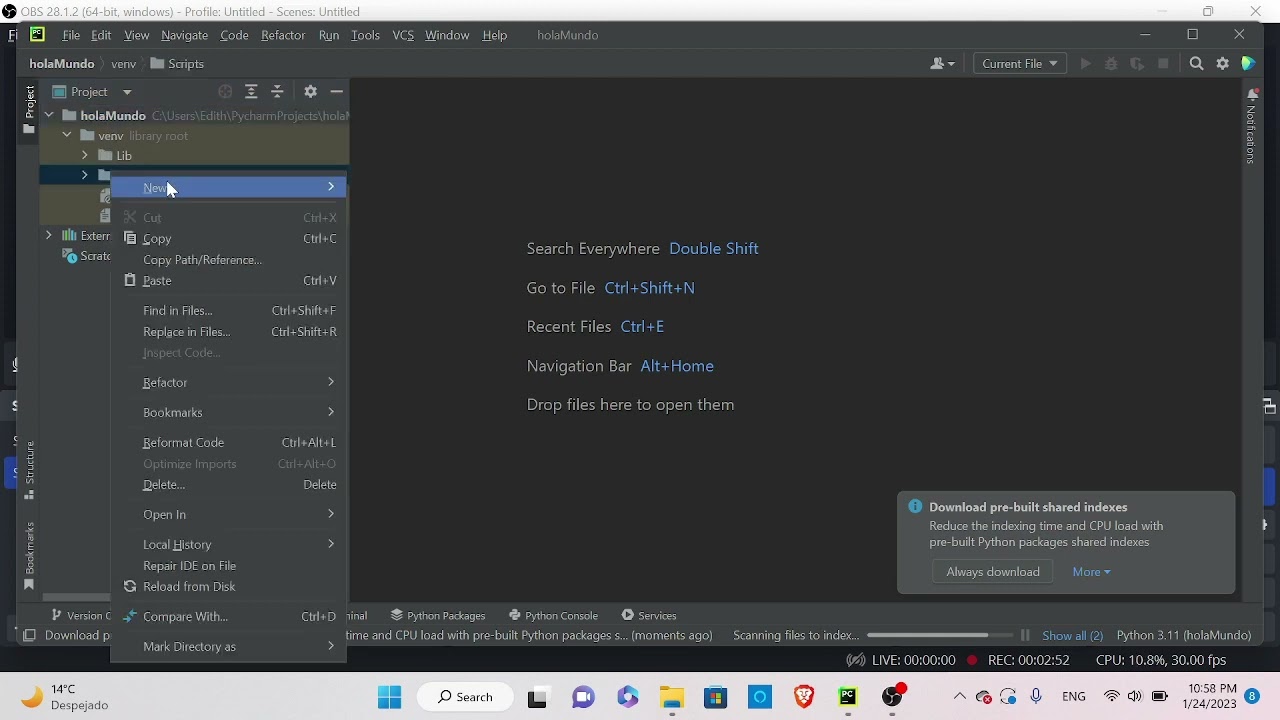
Task: Click Scripts breadcrumb in navigation bar
Action: (x=178, y=64)
